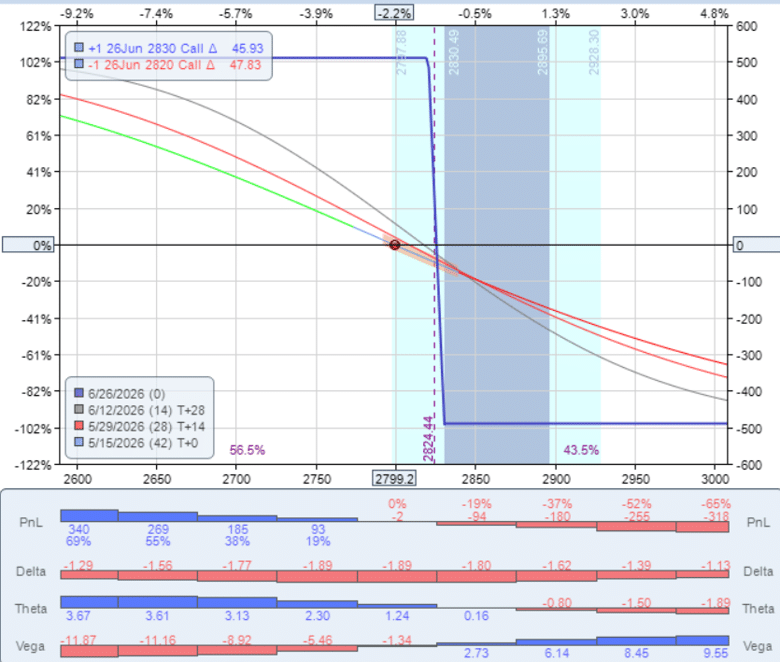Click the Delta bar valued -1.62
The height and width of the screenshot is (662, 780).
point(557,576)
